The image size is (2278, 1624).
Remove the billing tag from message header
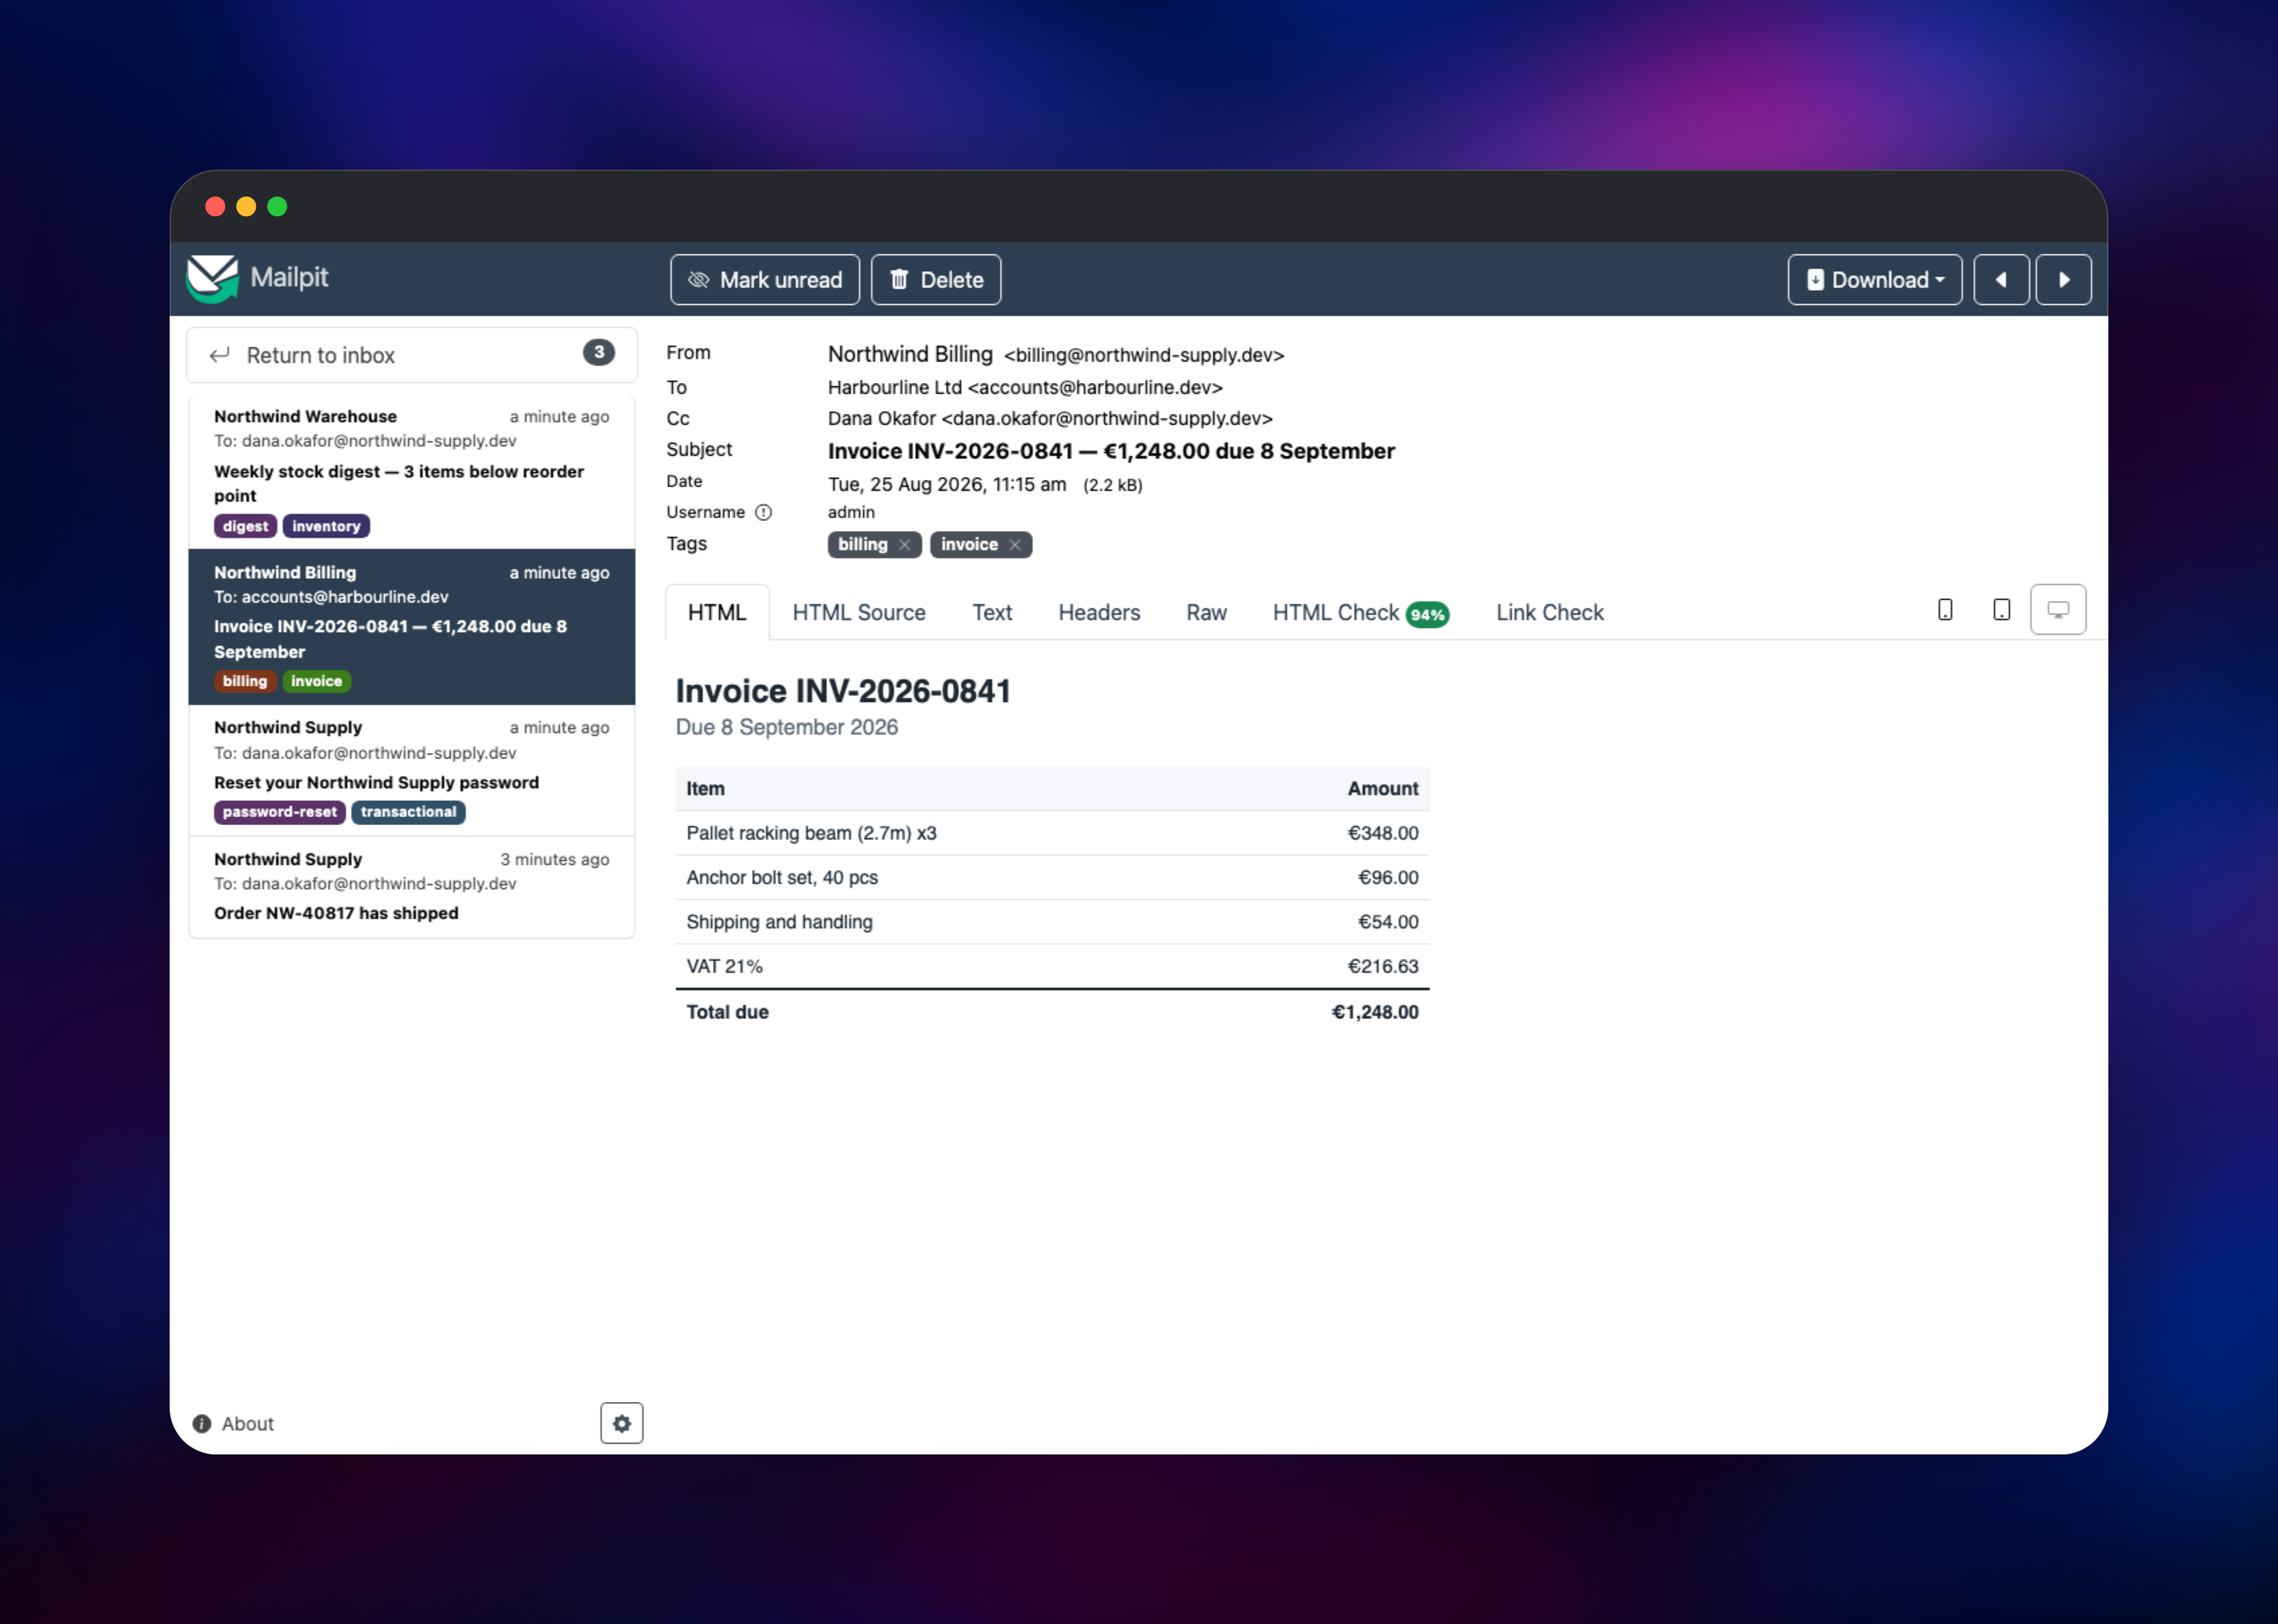(x=904, y=545)
